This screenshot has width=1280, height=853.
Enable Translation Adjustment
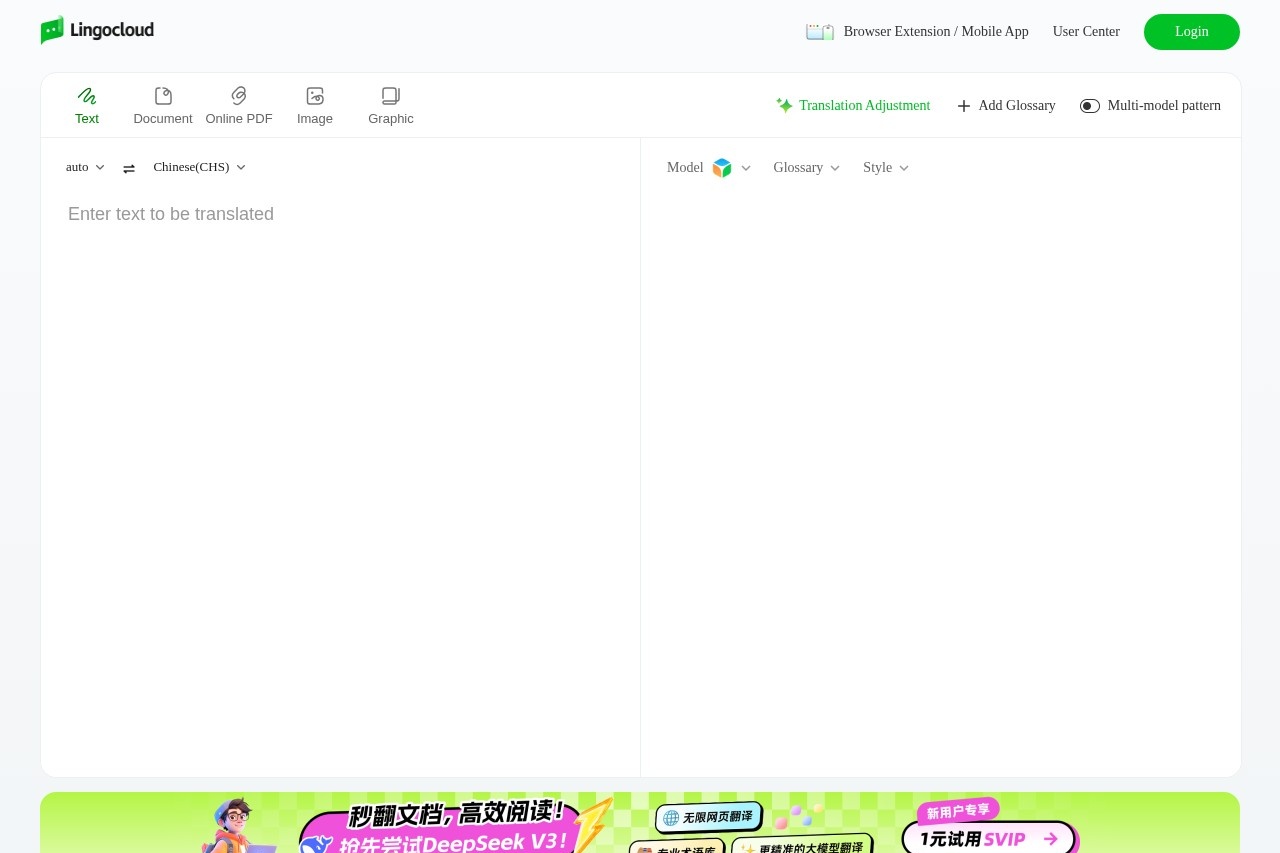(x=864, y=105)
